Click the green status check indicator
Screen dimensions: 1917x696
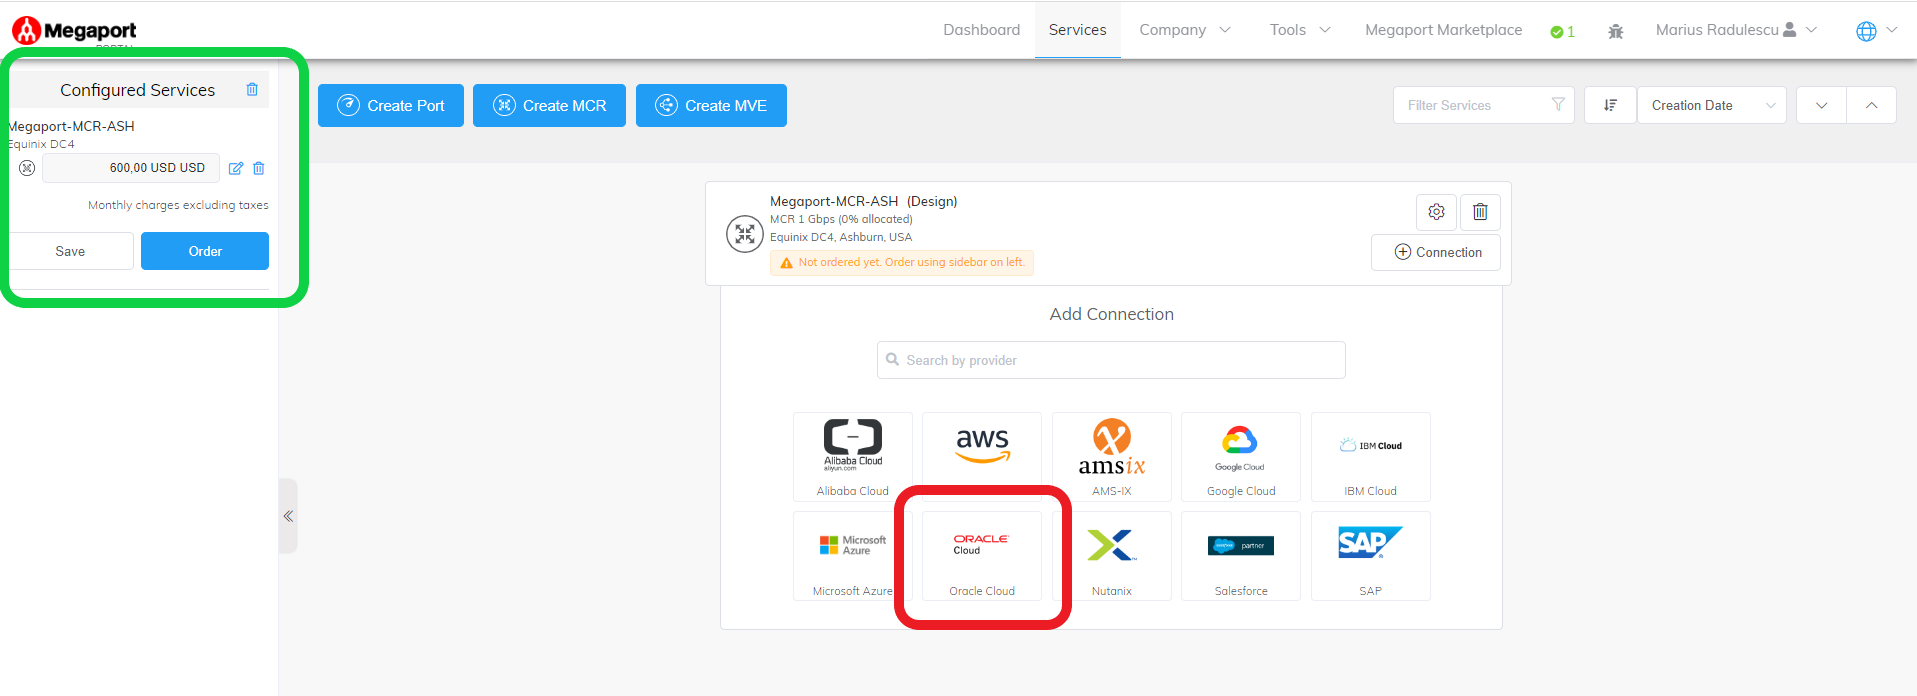click(1562, 31)
